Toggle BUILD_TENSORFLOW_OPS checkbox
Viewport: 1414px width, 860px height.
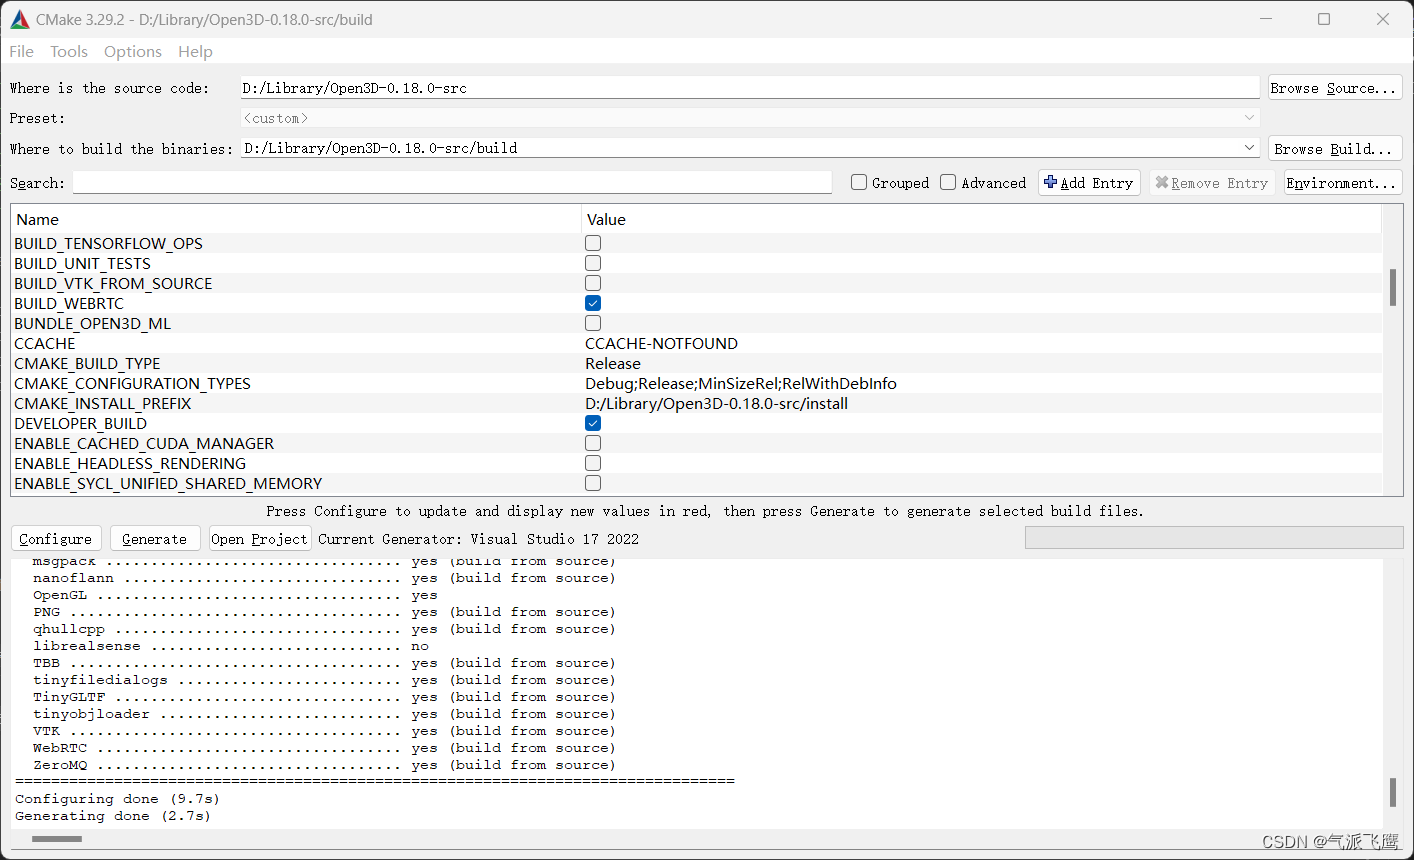point(593,243)
